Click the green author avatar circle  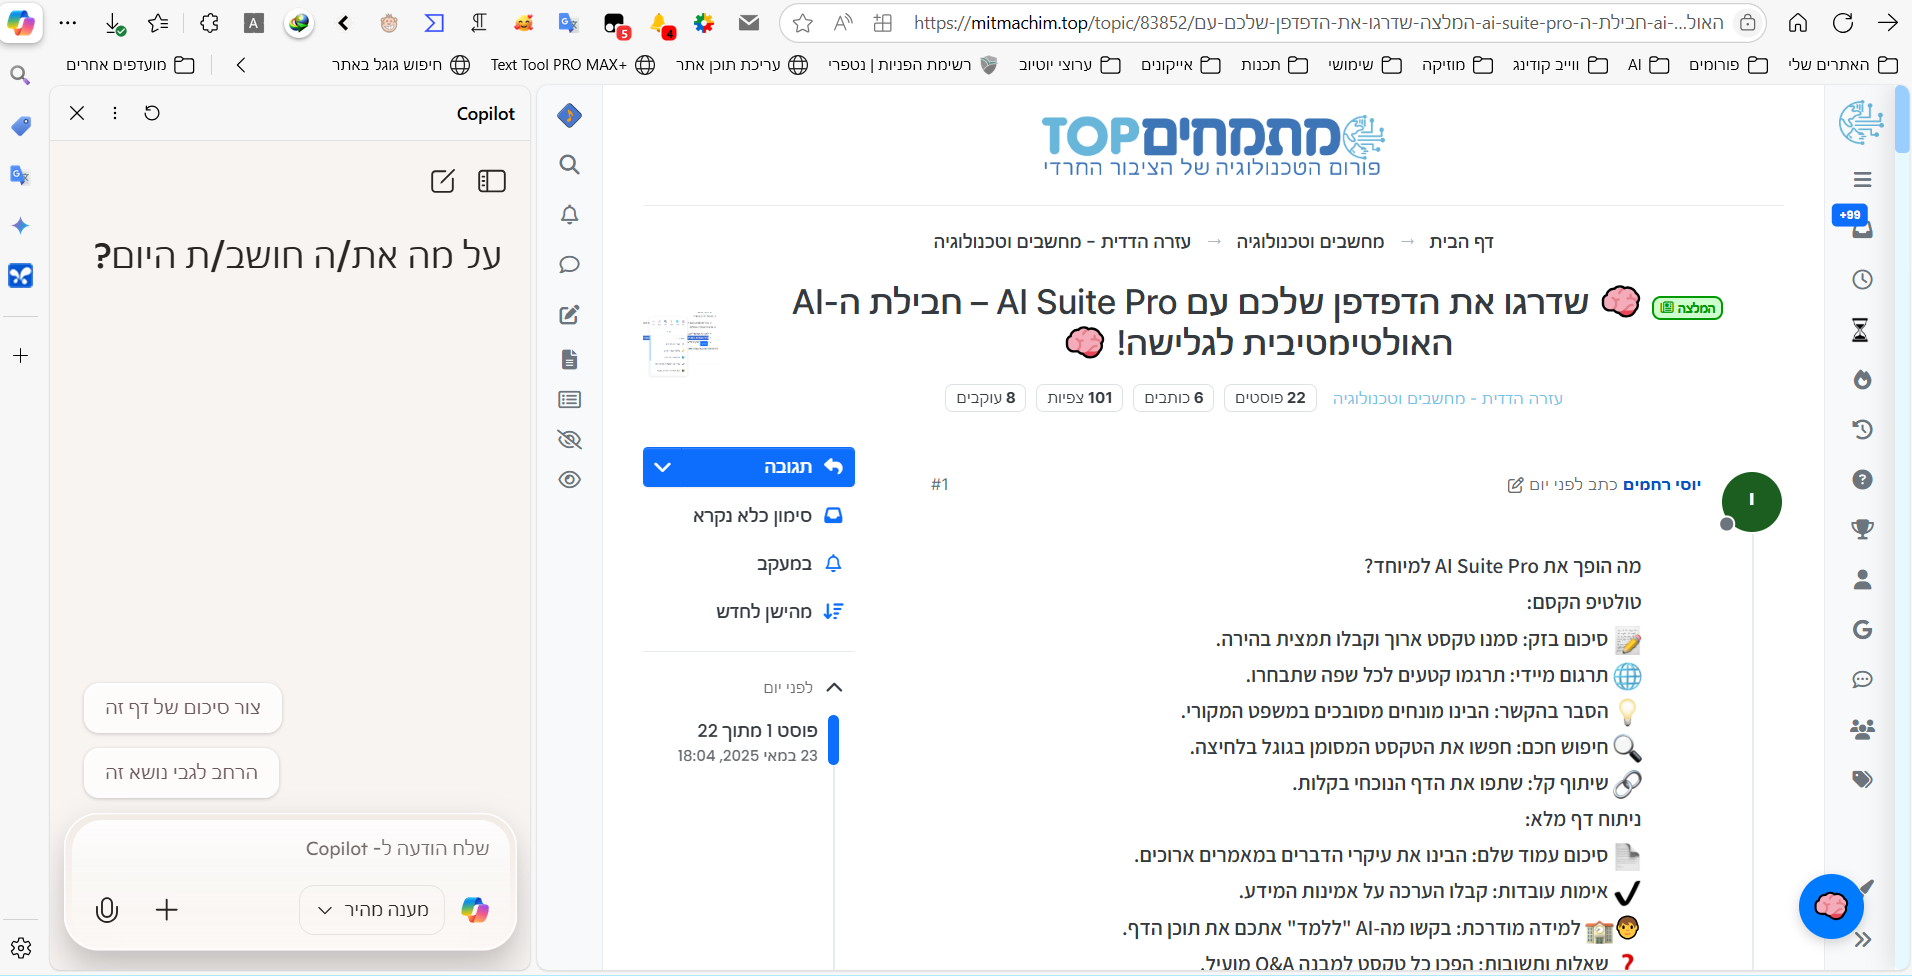[1751, 502]
